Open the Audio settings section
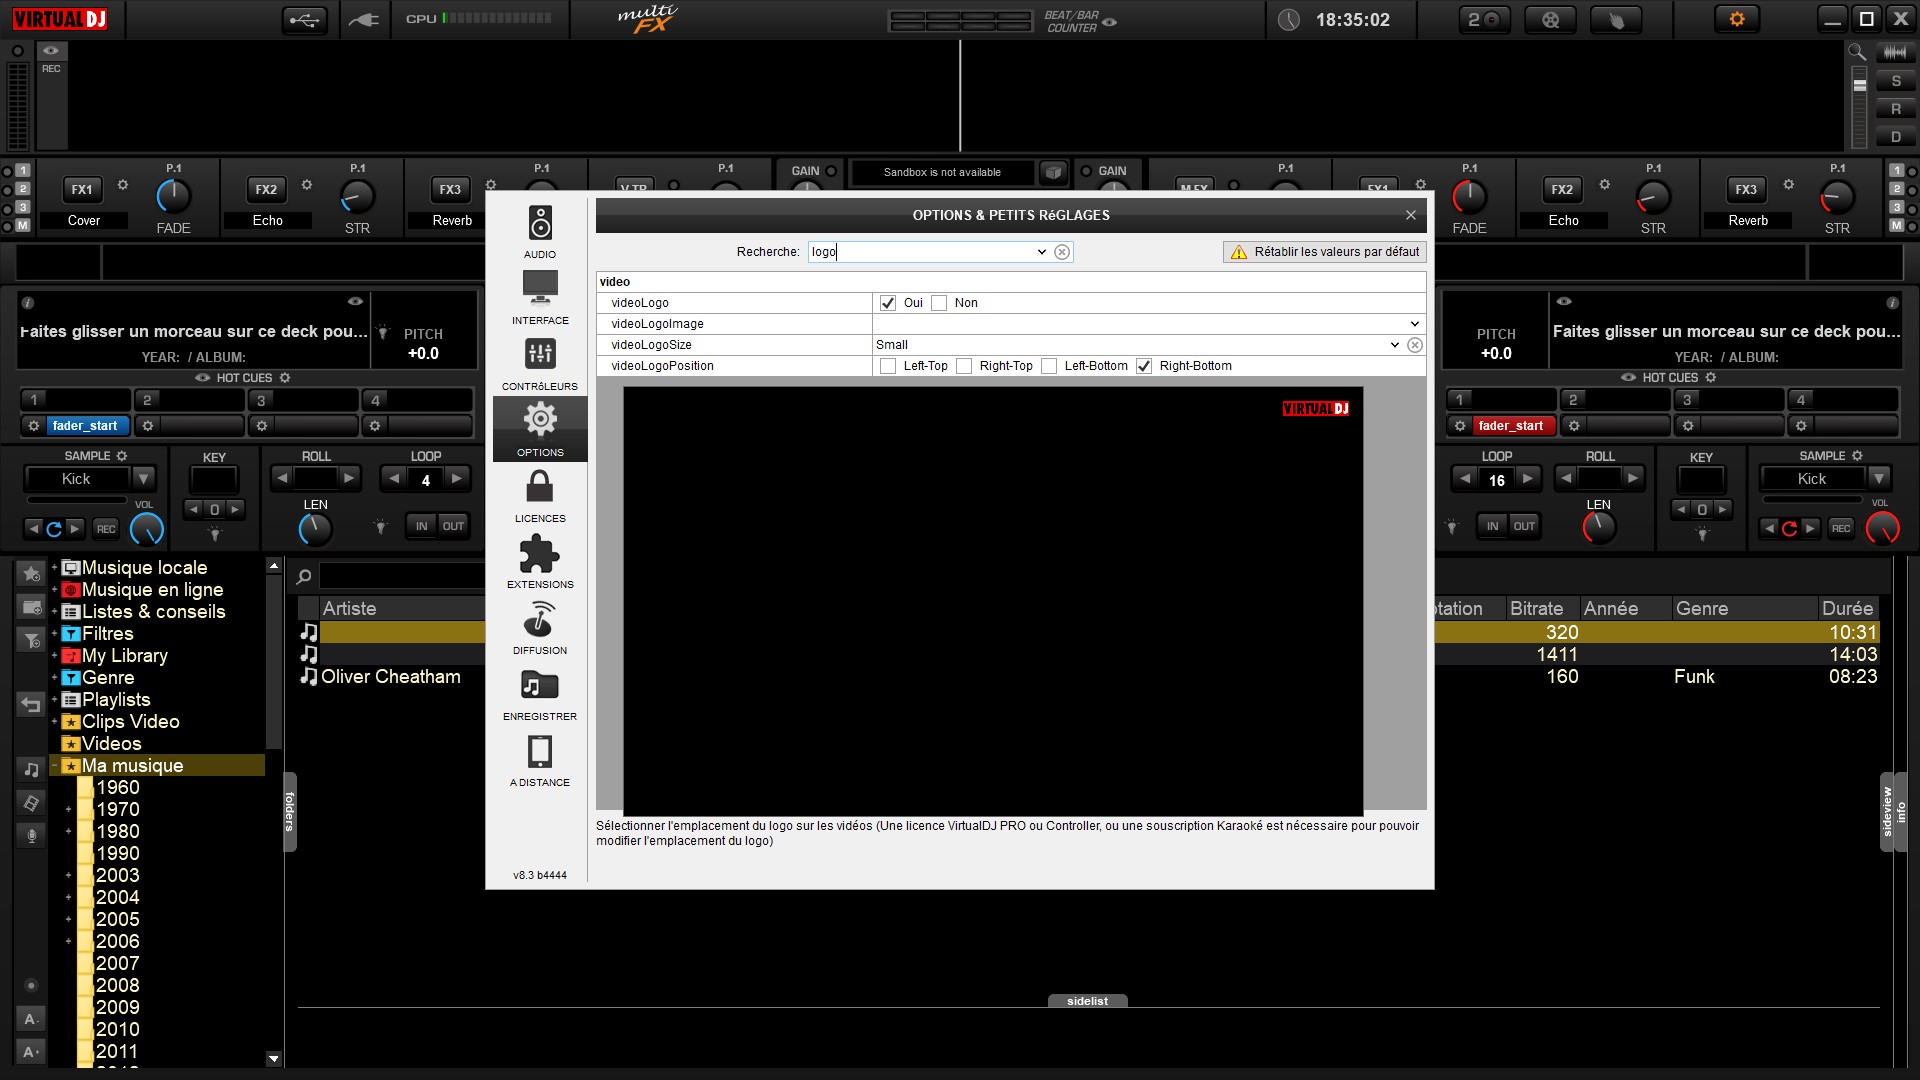 pyautogui.click(x=540, y=231)
